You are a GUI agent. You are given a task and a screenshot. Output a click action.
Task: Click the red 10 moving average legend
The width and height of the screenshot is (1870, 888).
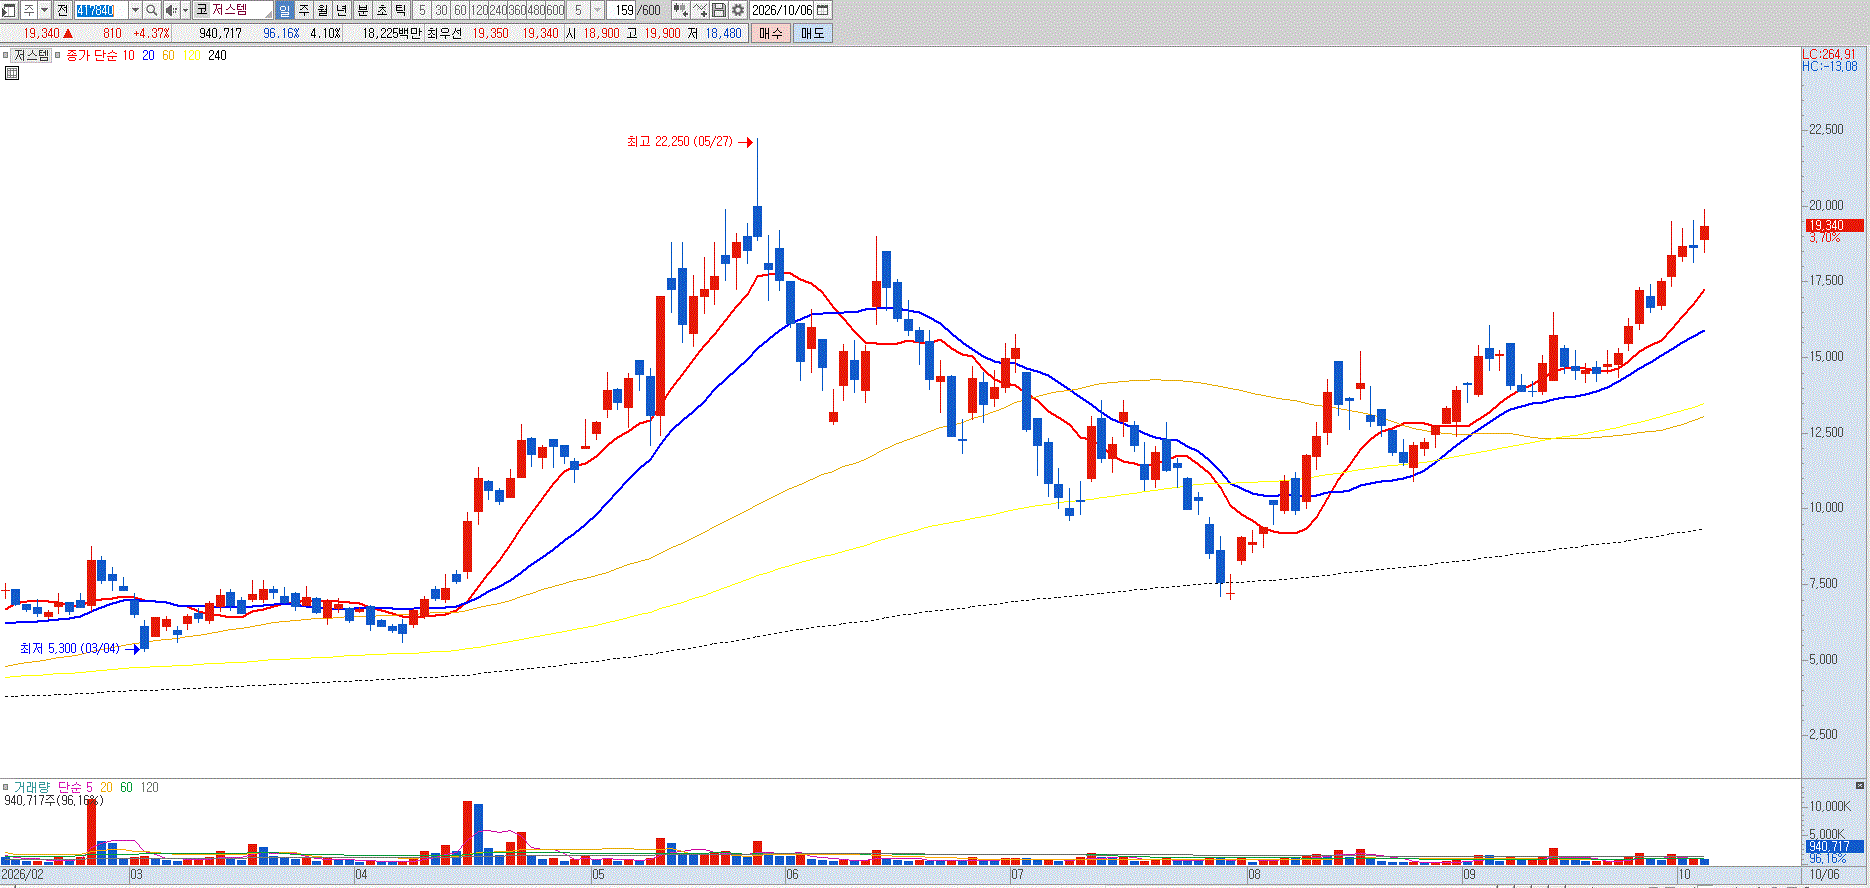[128, 56]
